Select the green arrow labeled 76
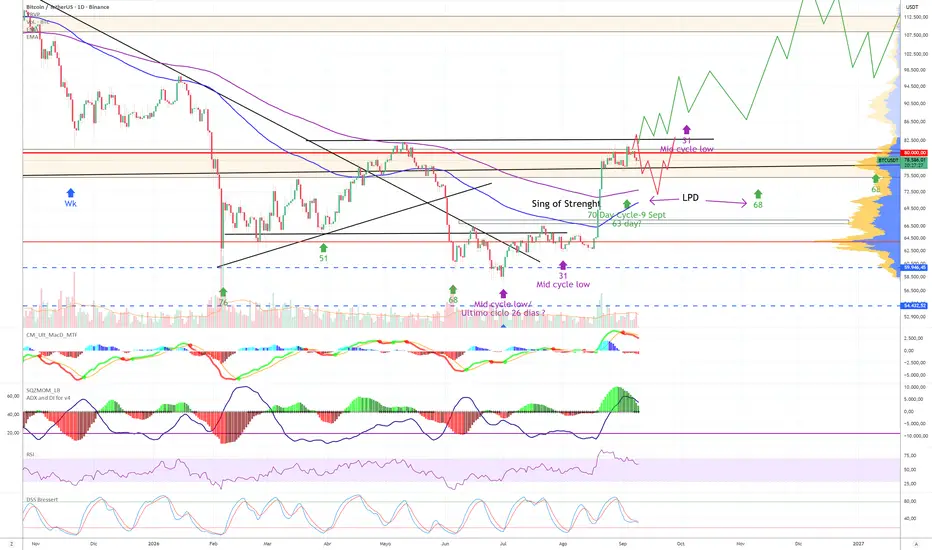Viewport: 932px width, 550px height. coord(223,292)
